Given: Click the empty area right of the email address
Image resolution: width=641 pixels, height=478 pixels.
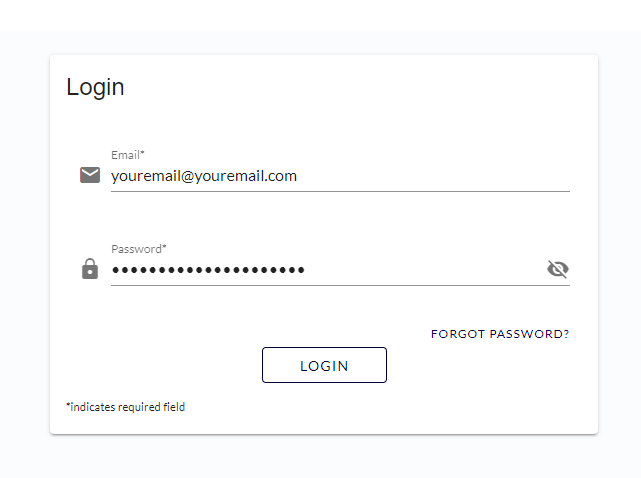Looking at the screenshot, I should (433, 176).
